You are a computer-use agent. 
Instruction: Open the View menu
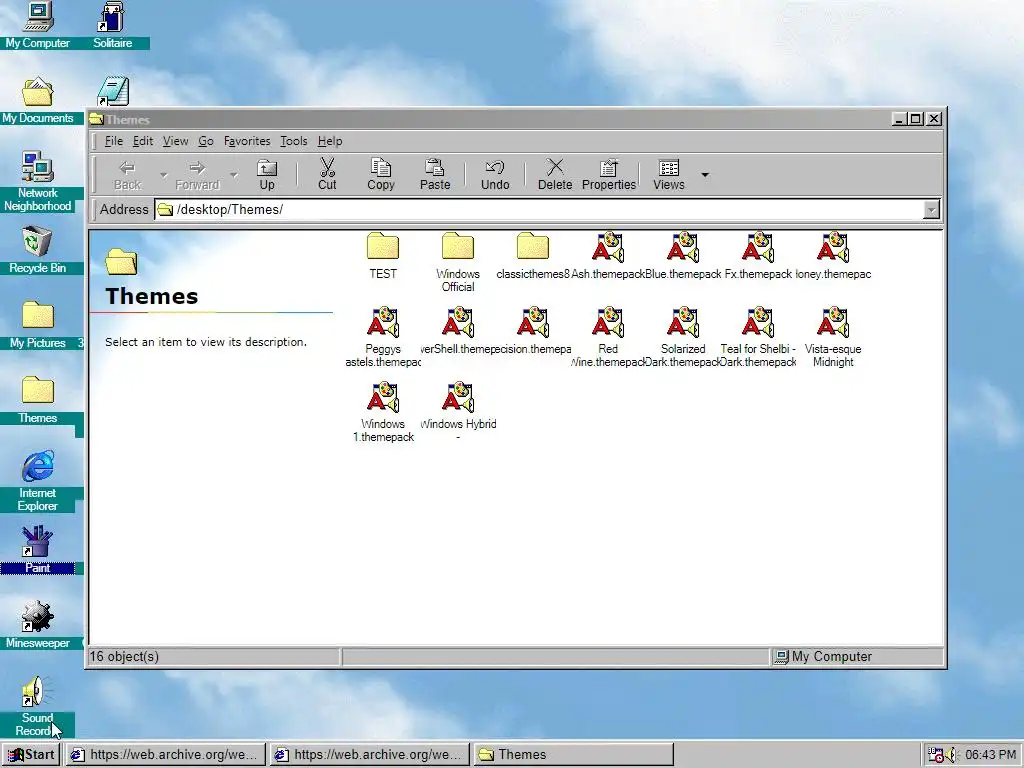coord(175,141)
